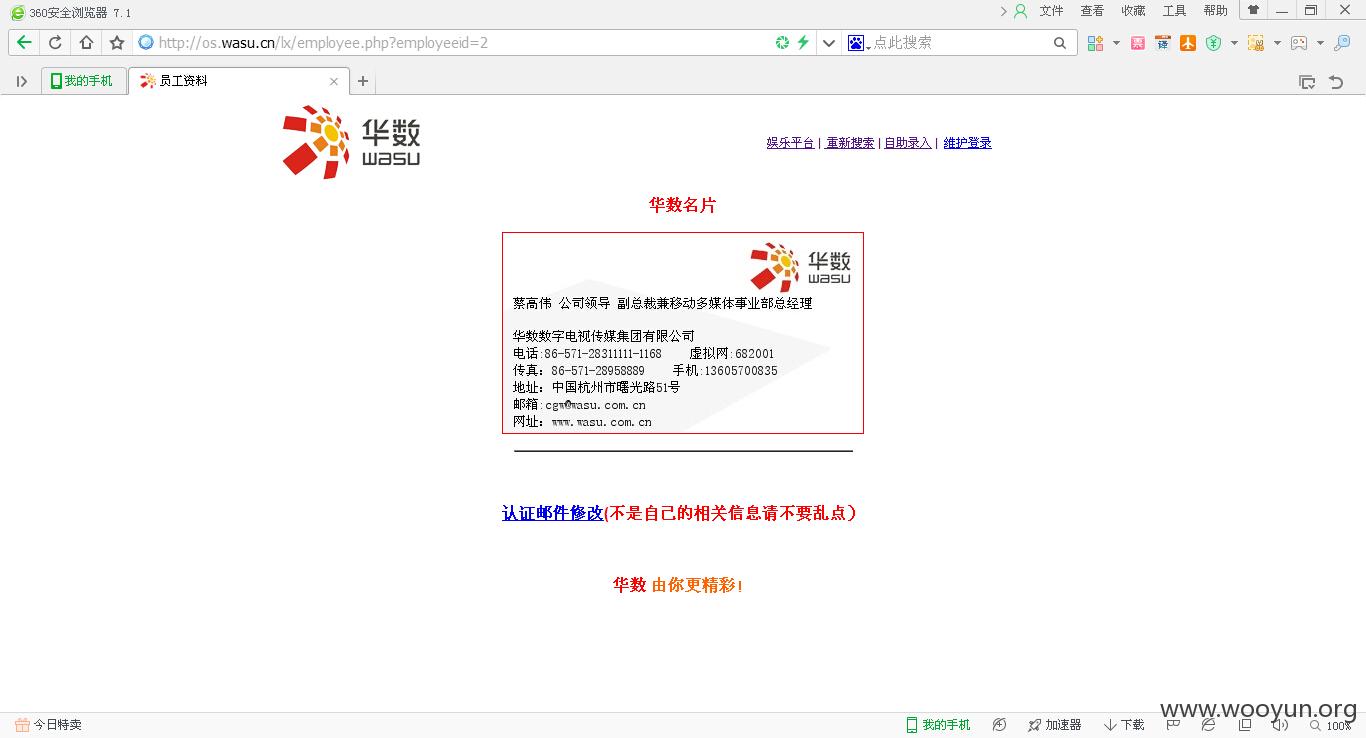Open the 工具 menu
The height and width of the screenshot is (738, 1366).
point(1174,11)
